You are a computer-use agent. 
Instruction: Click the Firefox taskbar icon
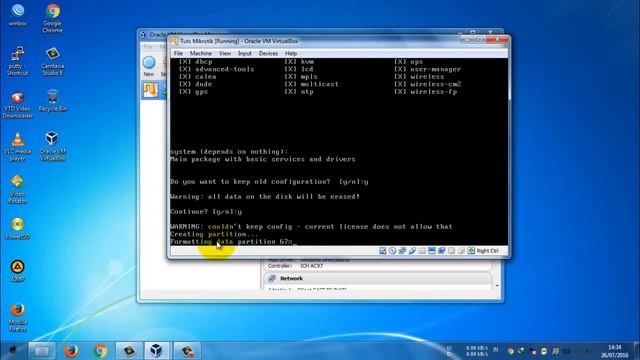pos(71,351)
